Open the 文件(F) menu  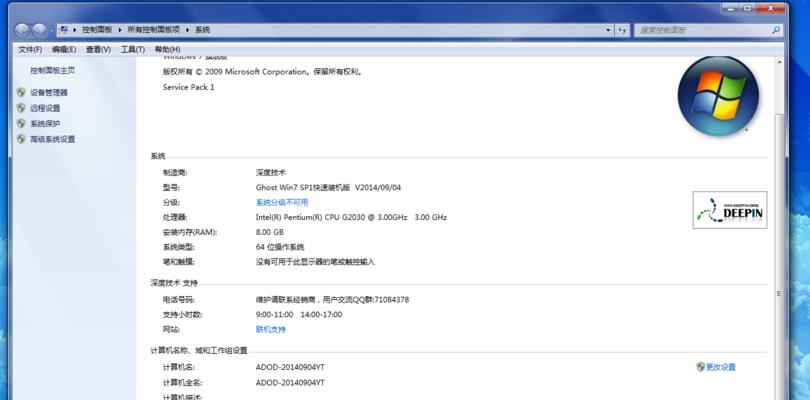[30, 49]
